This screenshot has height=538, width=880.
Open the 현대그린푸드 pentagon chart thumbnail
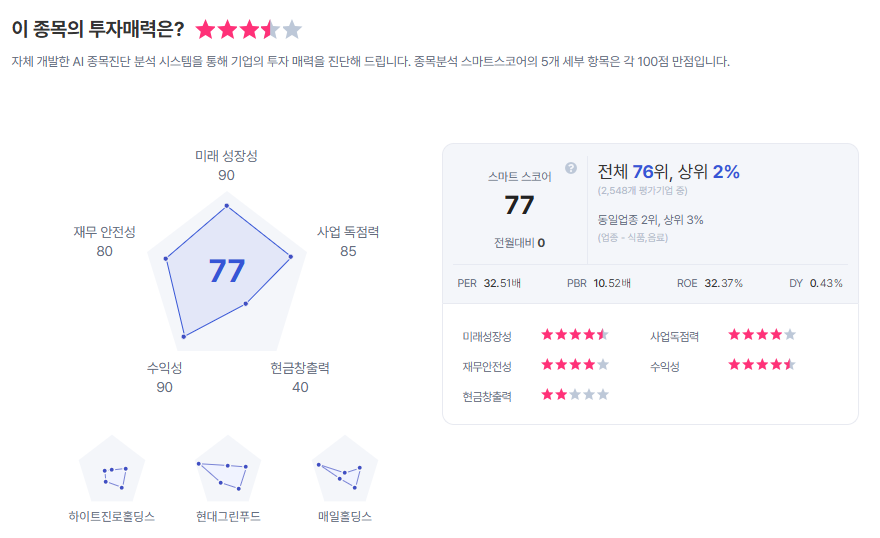(x=228, y=470)
